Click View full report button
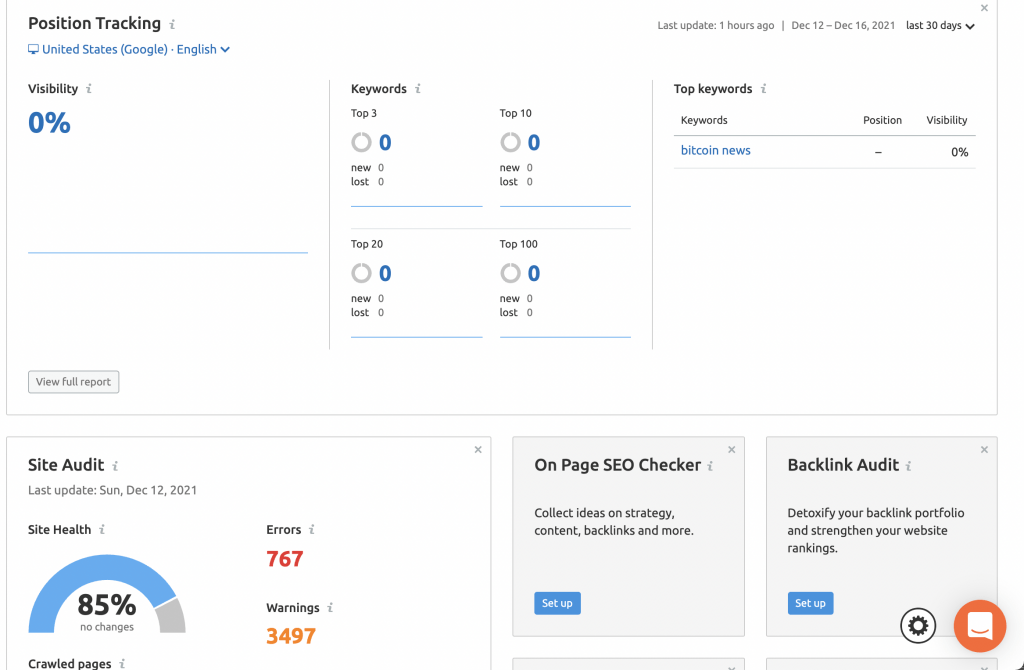This screenshot has width=1024, height=670. coord(73,382)
